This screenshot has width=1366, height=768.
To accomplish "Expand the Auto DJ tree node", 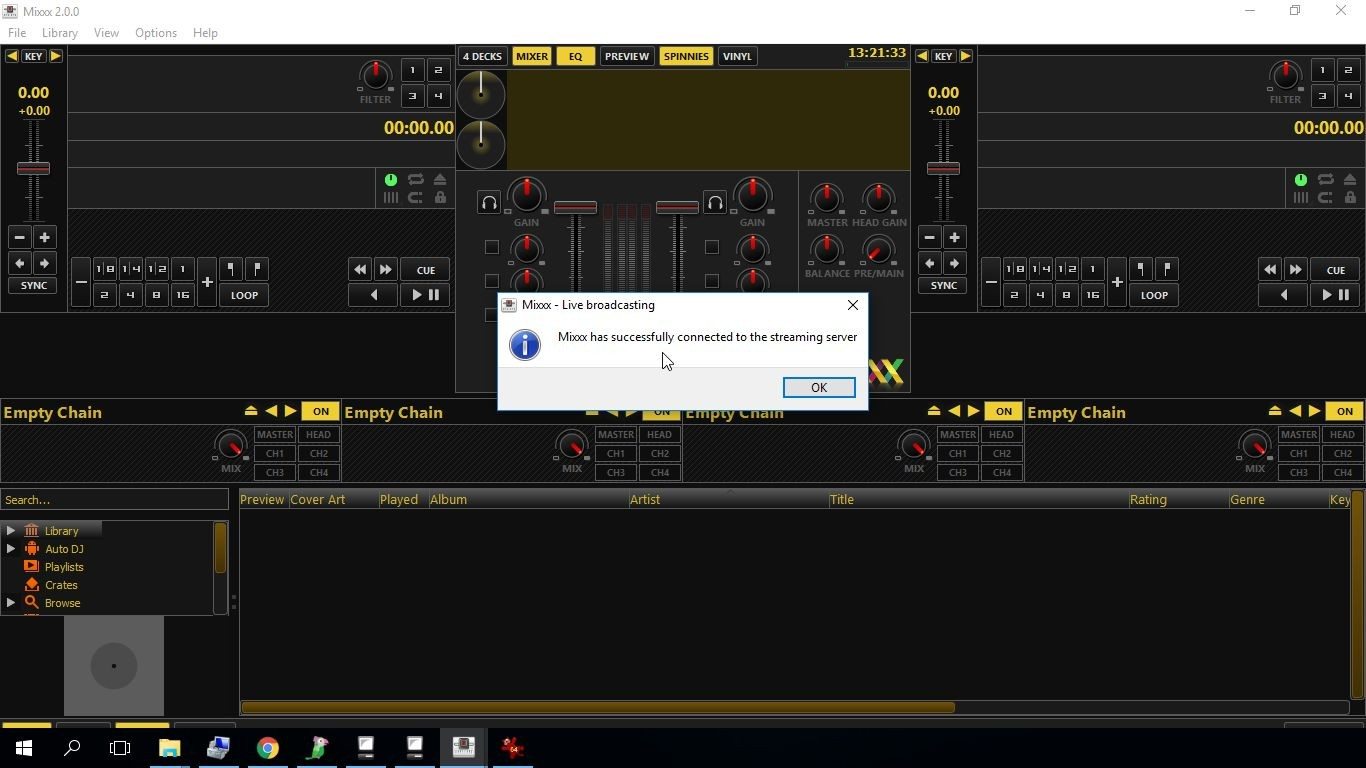I will [11, 549].
